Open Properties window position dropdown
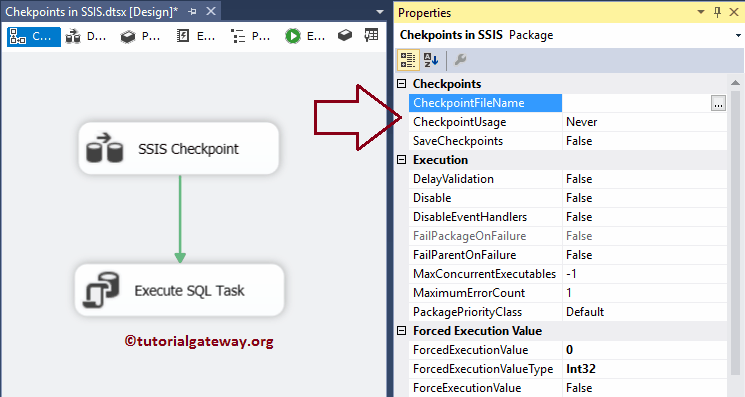 pos(701,12)
